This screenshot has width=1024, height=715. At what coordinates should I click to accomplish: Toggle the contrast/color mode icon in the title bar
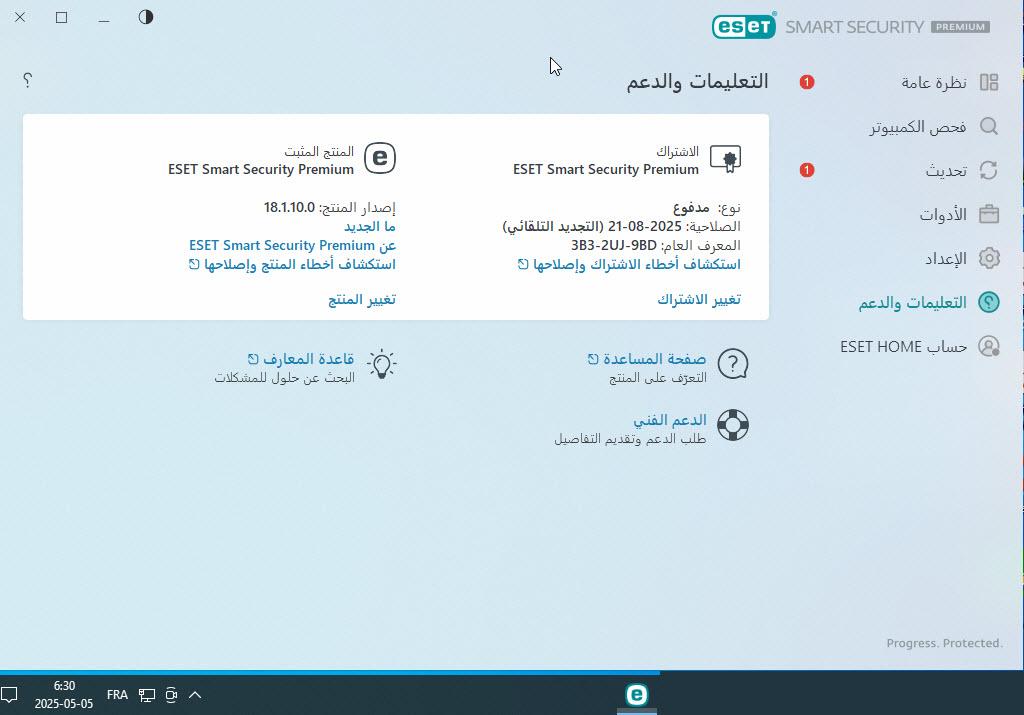point(146,18)
